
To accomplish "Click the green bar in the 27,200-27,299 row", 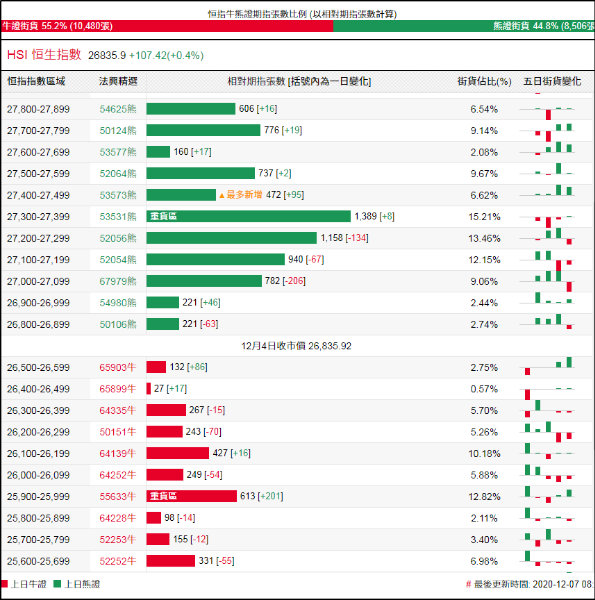I will click(x=231, y=238).
